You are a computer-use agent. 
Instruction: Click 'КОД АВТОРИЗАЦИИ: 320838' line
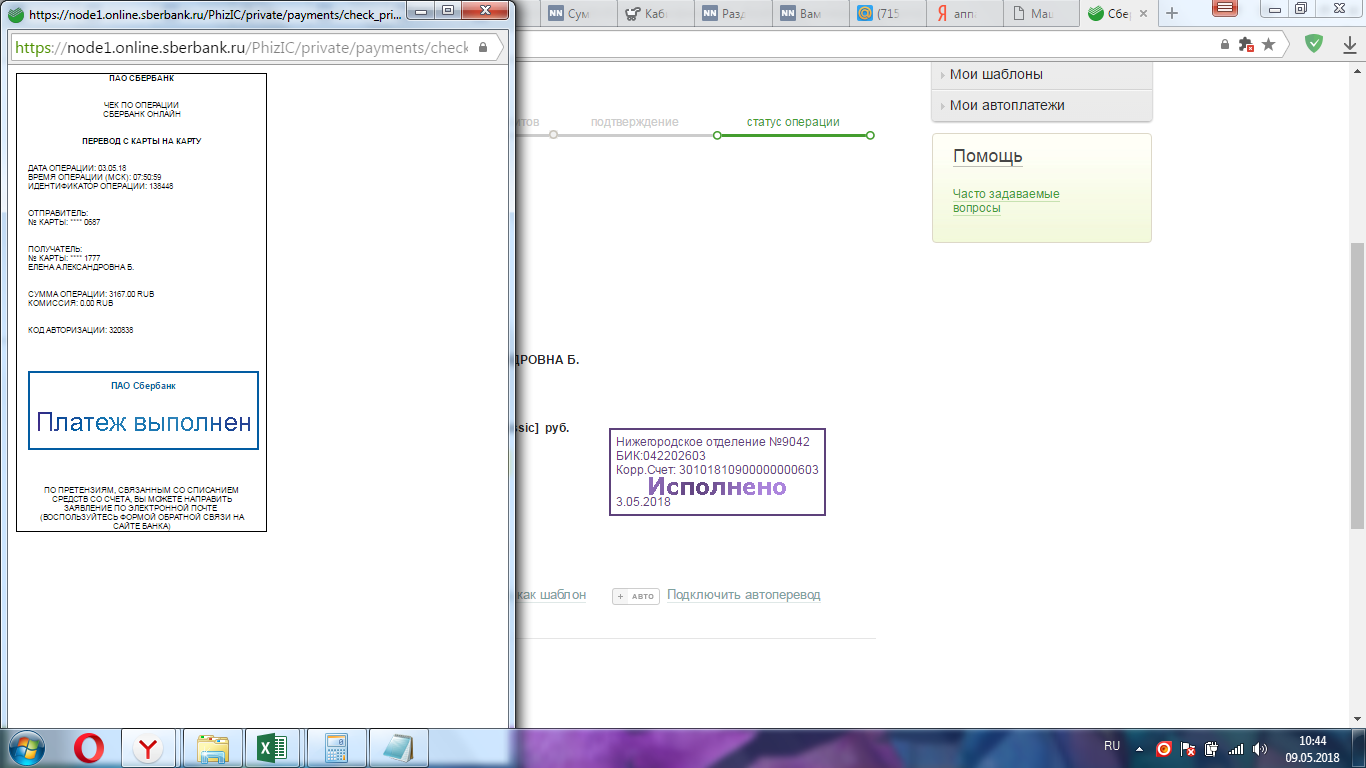(80, 330)
